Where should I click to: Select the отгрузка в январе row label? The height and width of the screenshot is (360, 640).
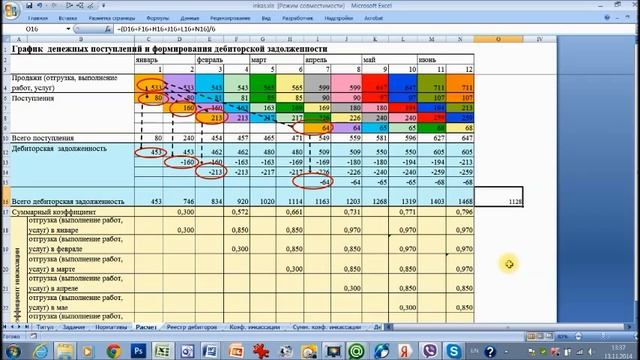(x=81, y=226)
